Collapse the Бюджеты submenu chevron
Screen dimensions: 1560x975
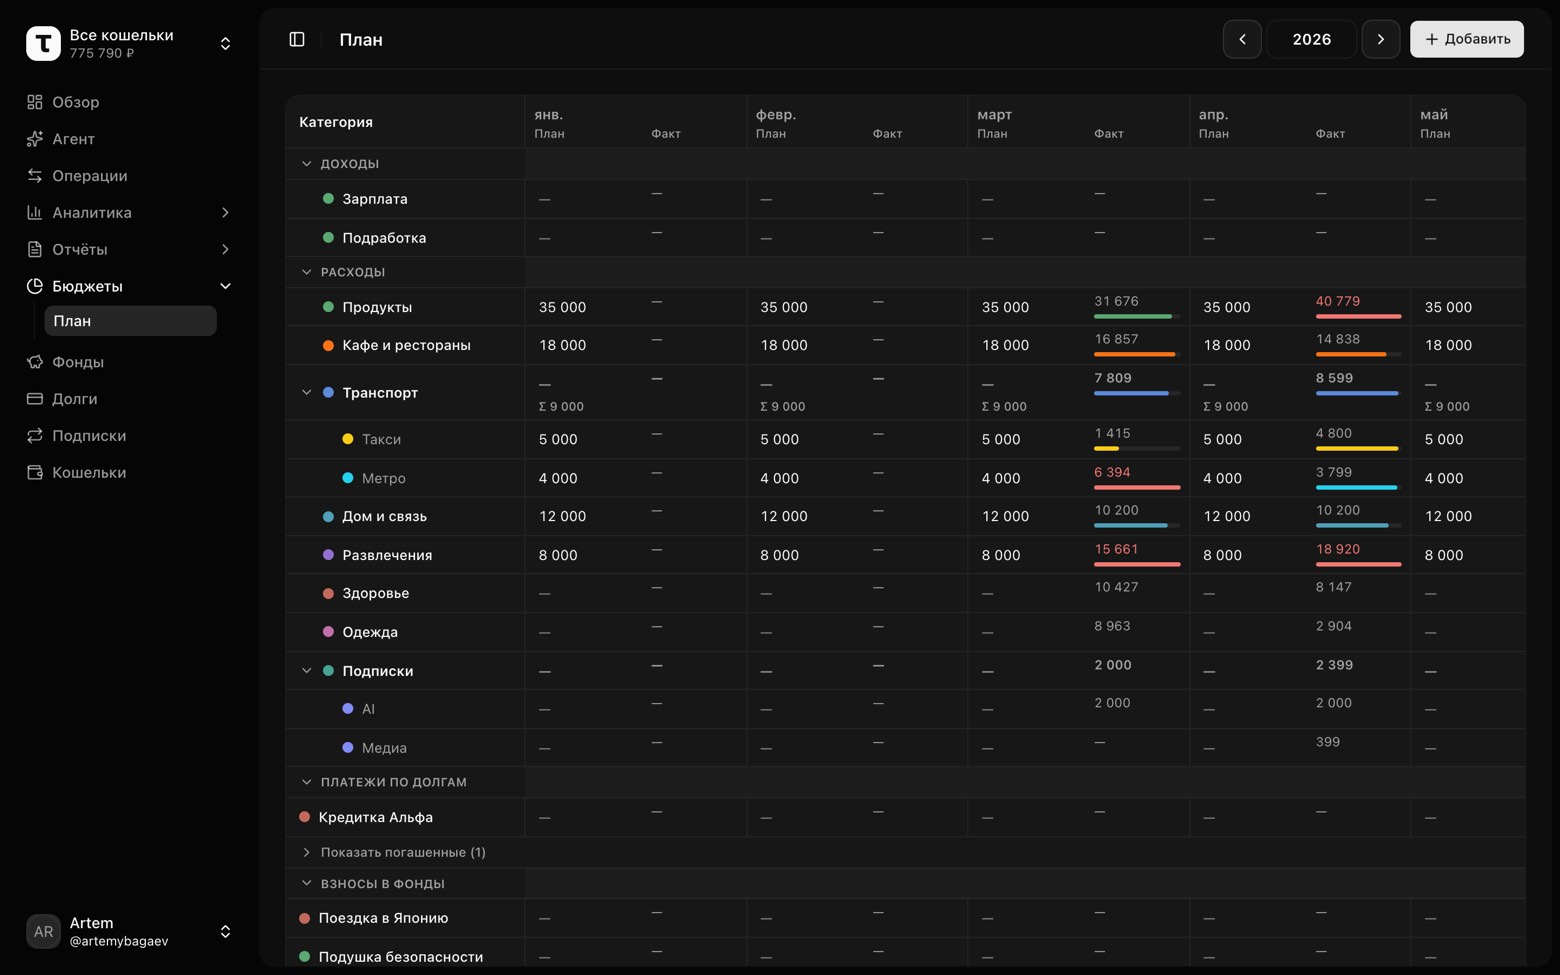[x=225, y=286]
